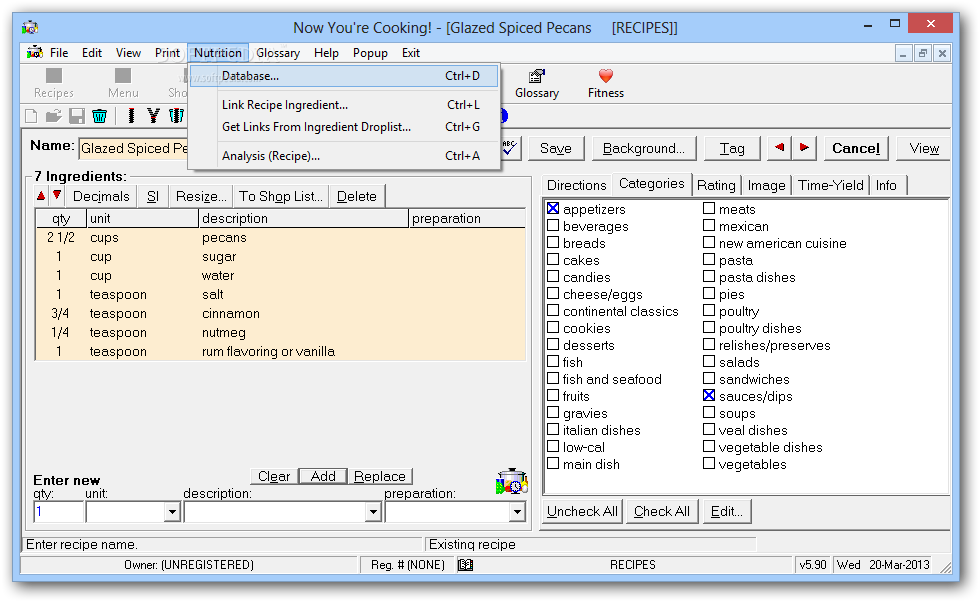
Task: Click the cooking pot timer icon
Action: click(x=512, y=482)
